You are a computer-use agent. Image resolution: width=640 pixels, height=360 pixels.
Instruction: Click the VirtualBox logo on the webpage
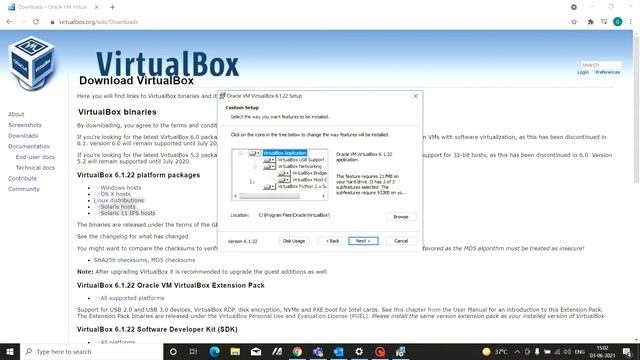click(x=31, y=63)
